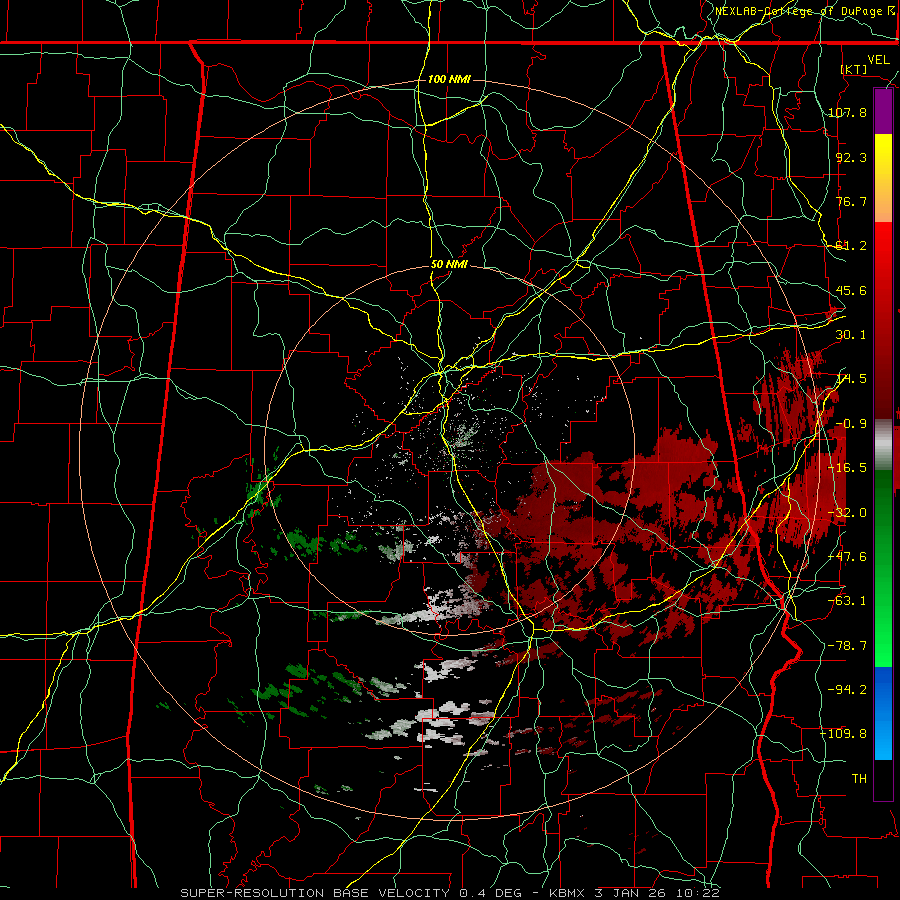
Task: Select the -109.8 velocity scale value
Action: [843, 734]
